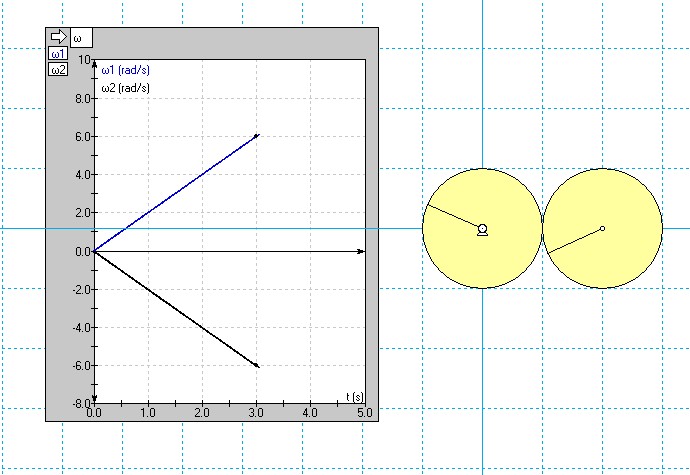The width and height of the screenshot is (690, 475).
Task: Click the x-axis maximum value 5.0
Action: [x=365, y=412]
